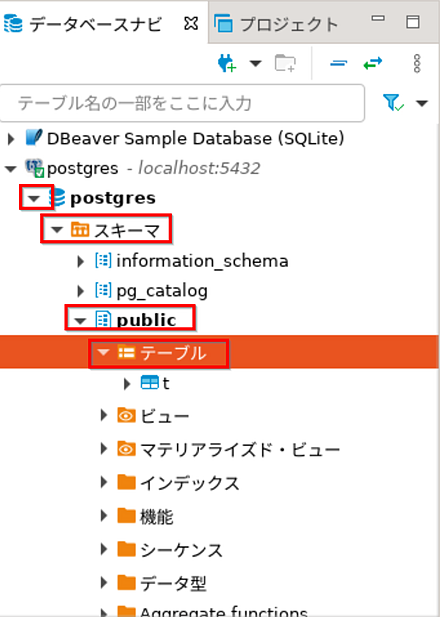Click the filter funnel icon

click(x=393, y=103)
